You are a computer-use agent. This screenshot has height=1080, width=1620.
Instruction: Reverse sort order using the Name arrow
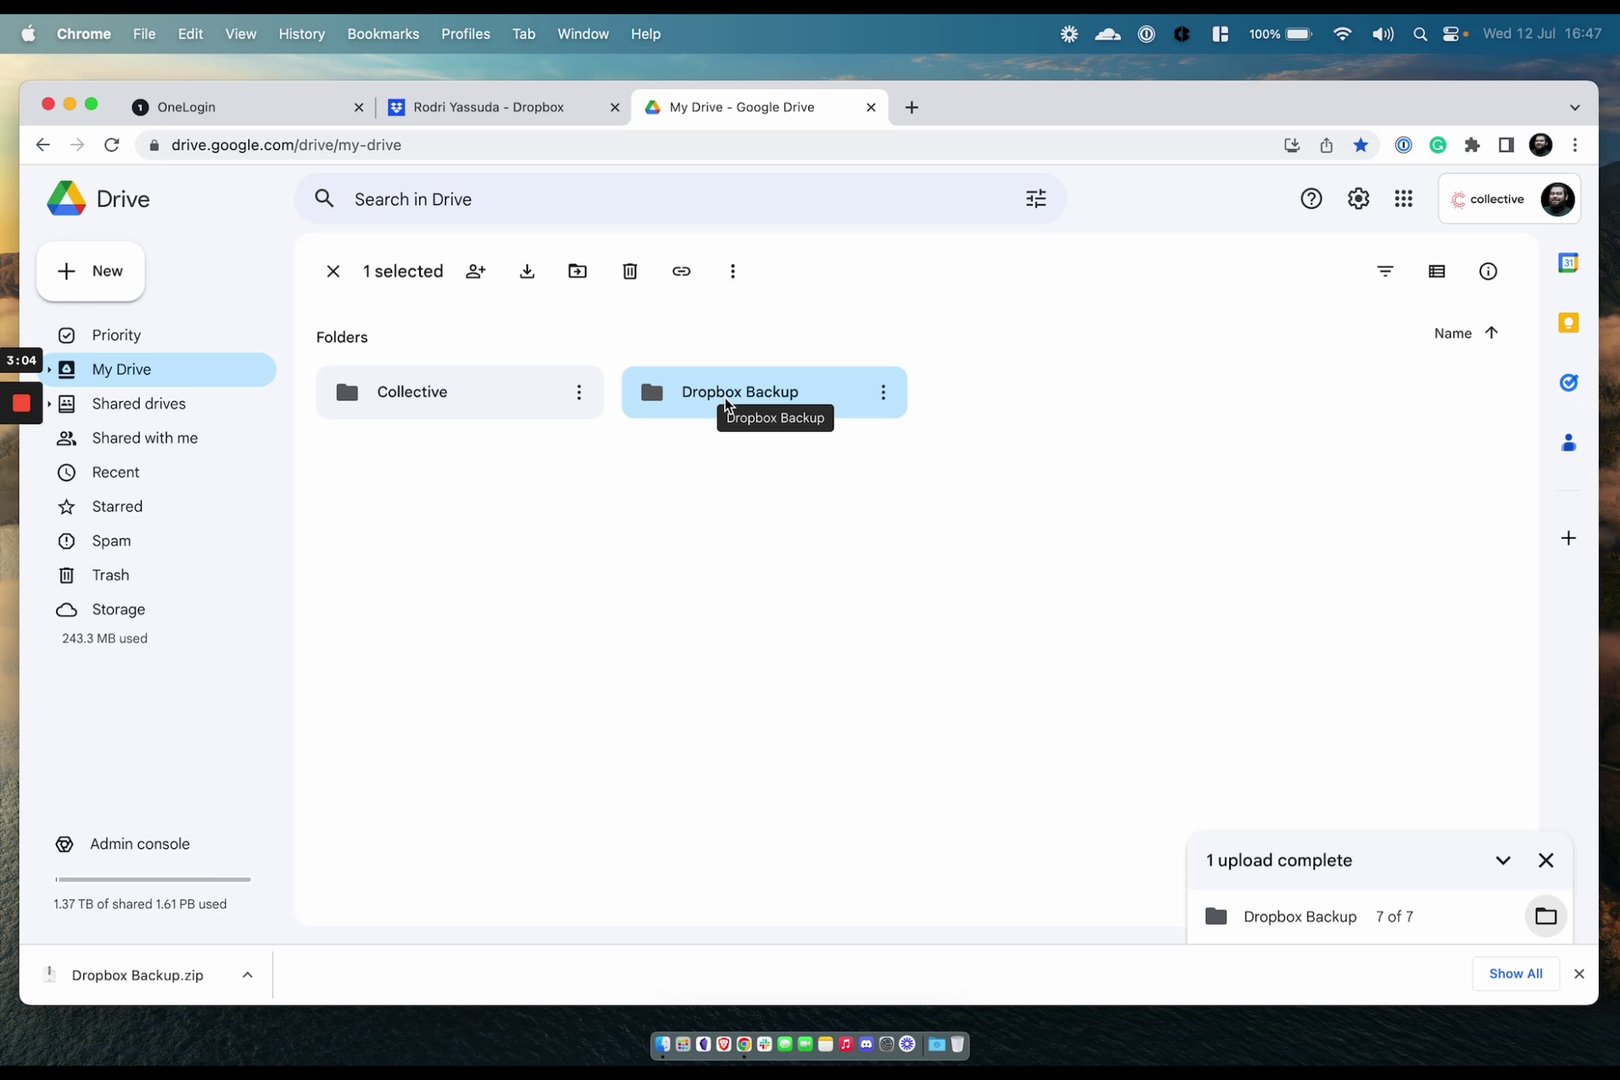click(1491, 333)
